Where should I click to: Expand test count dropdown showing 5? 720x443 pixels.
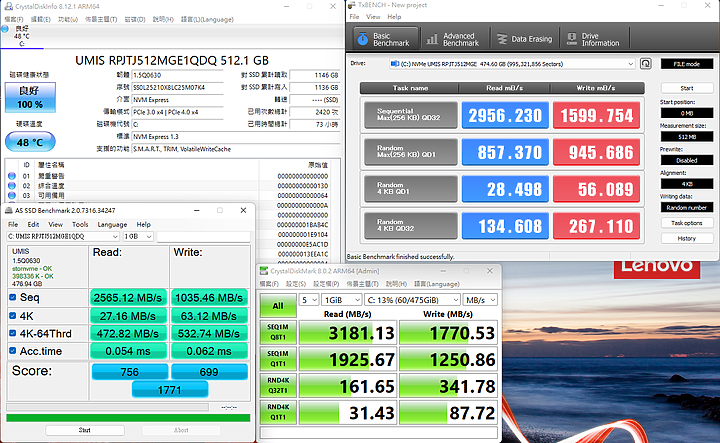click(309, 300)
